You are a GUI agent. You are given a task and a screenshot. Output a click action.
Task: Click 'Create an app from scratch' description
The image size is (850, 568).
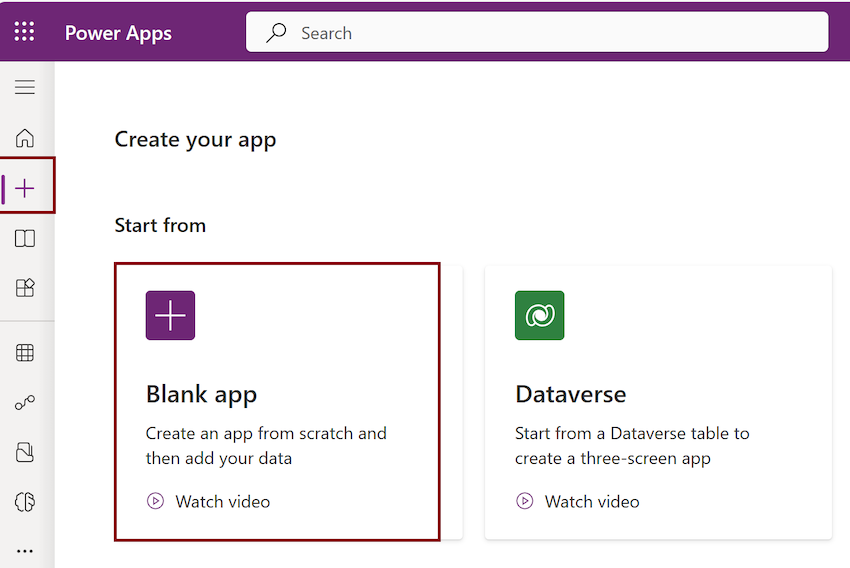tap(266, 446)
